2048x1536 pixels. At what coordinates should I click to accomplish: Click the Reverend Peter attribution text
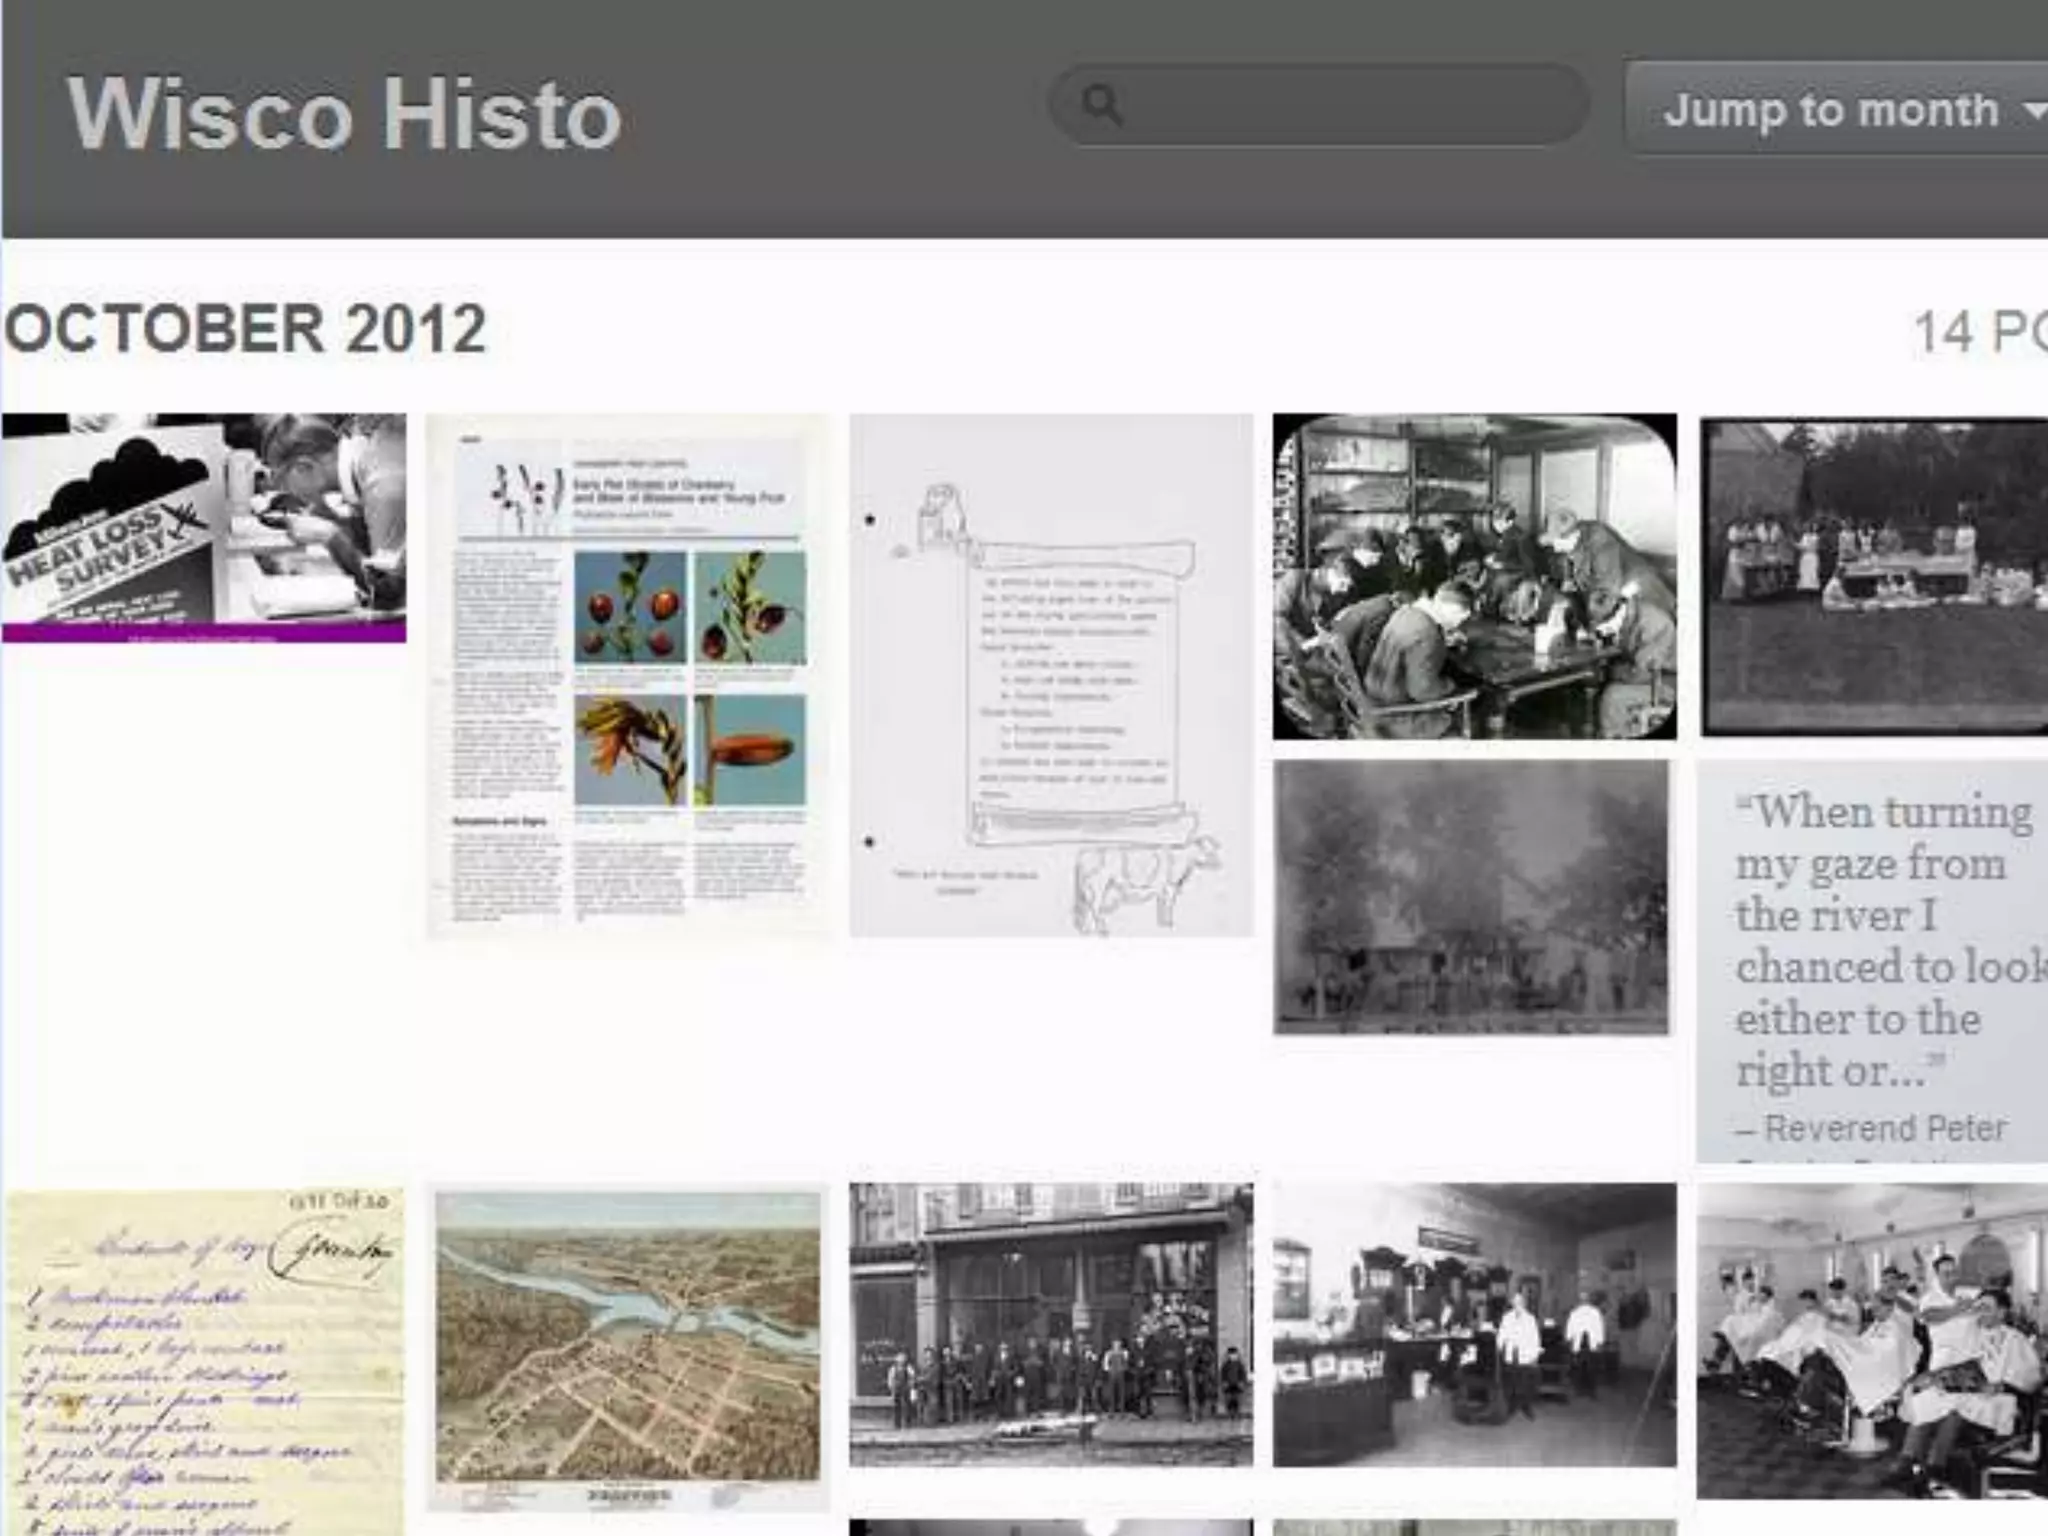pyautogui.click(x=1884, y=1128)
